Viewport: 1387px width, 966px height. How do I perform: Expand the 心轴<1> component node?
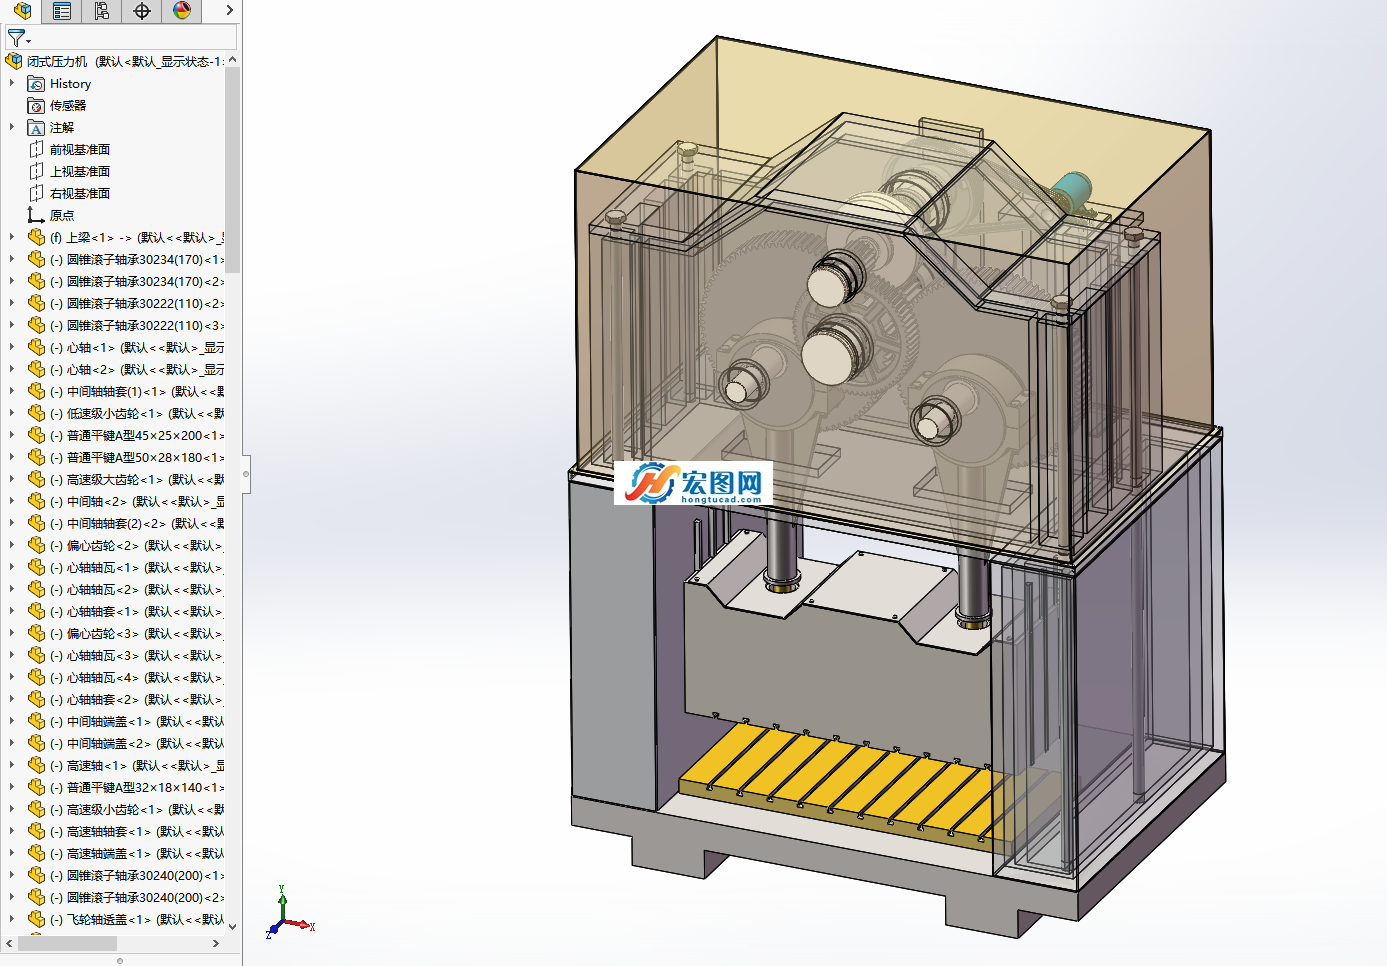(12, 347)
